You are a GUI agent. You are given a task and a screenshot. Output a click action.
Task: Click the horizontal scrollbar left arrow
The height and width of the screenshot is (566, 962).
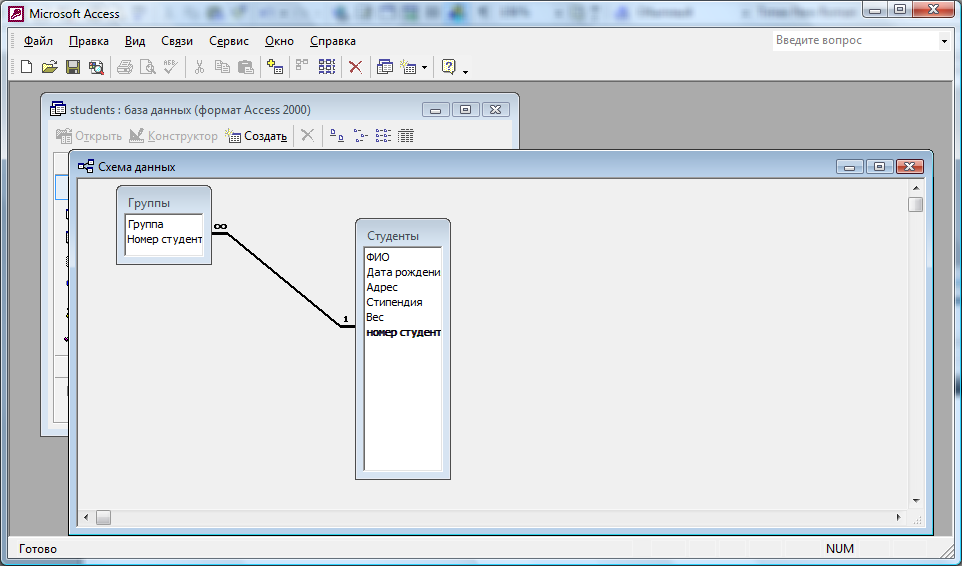86,518
